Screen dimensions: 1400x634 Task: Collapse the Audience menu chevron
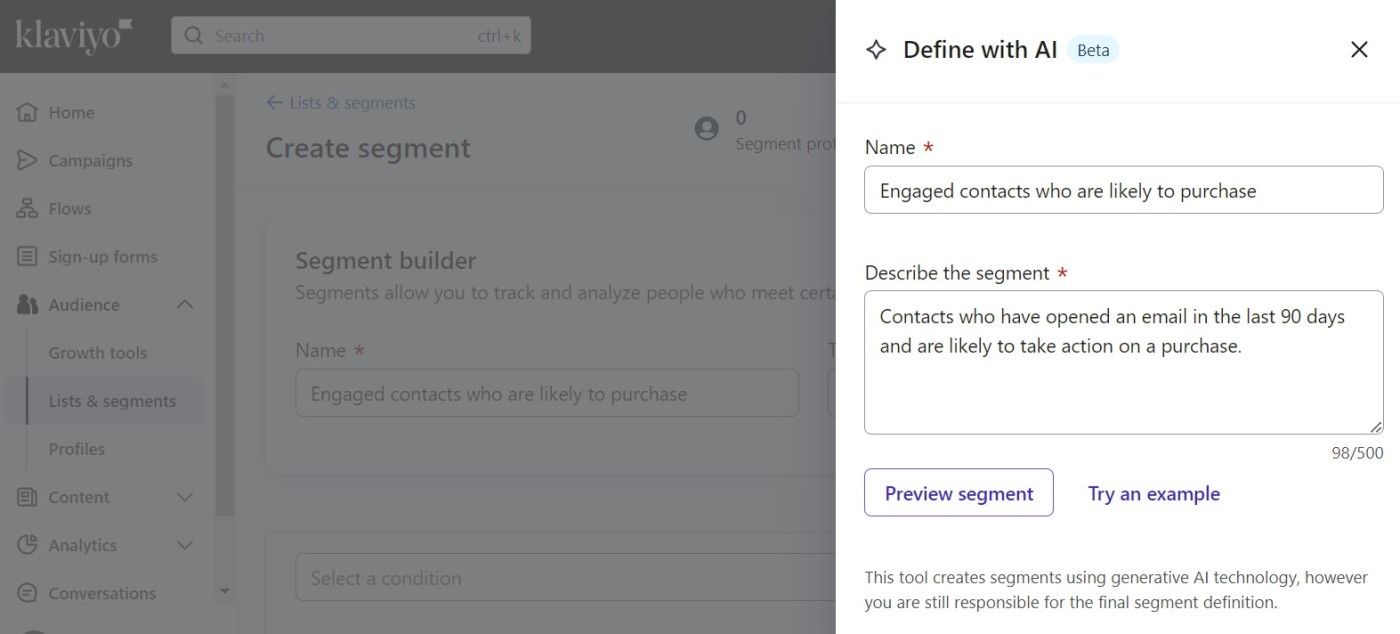click(185, 305)
